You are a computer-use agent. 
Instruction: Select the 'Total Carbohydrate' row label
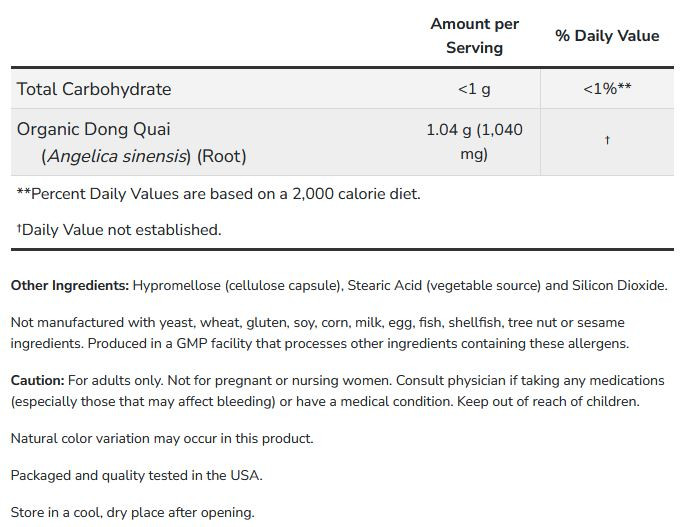[x=94, y=89]
